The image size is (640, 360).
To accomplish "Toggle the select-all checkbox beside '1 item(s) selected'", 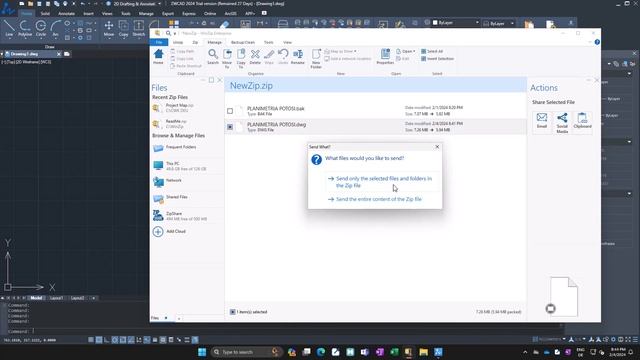I will tap(232, 312).
